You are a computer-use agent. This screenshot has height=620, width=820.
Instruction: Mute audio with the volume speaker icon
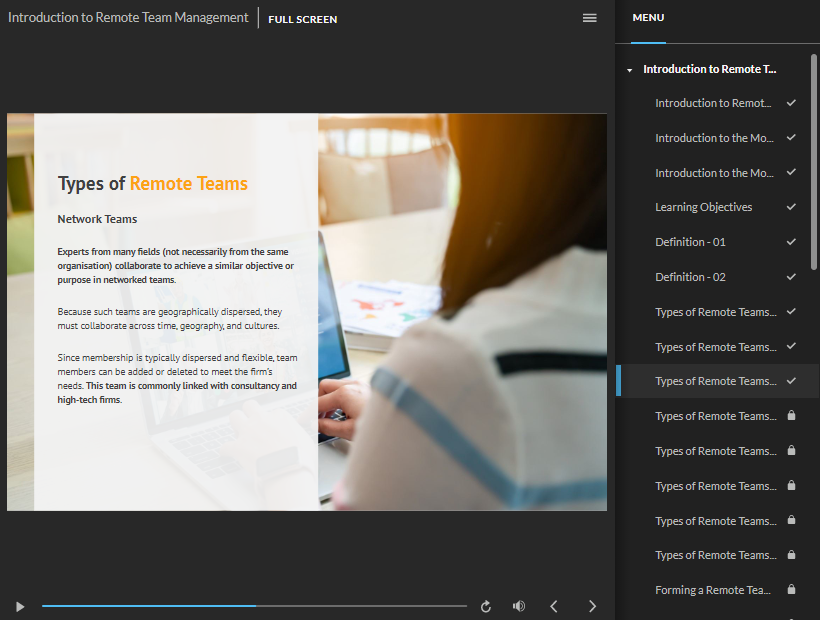click(x=519, y=606)
